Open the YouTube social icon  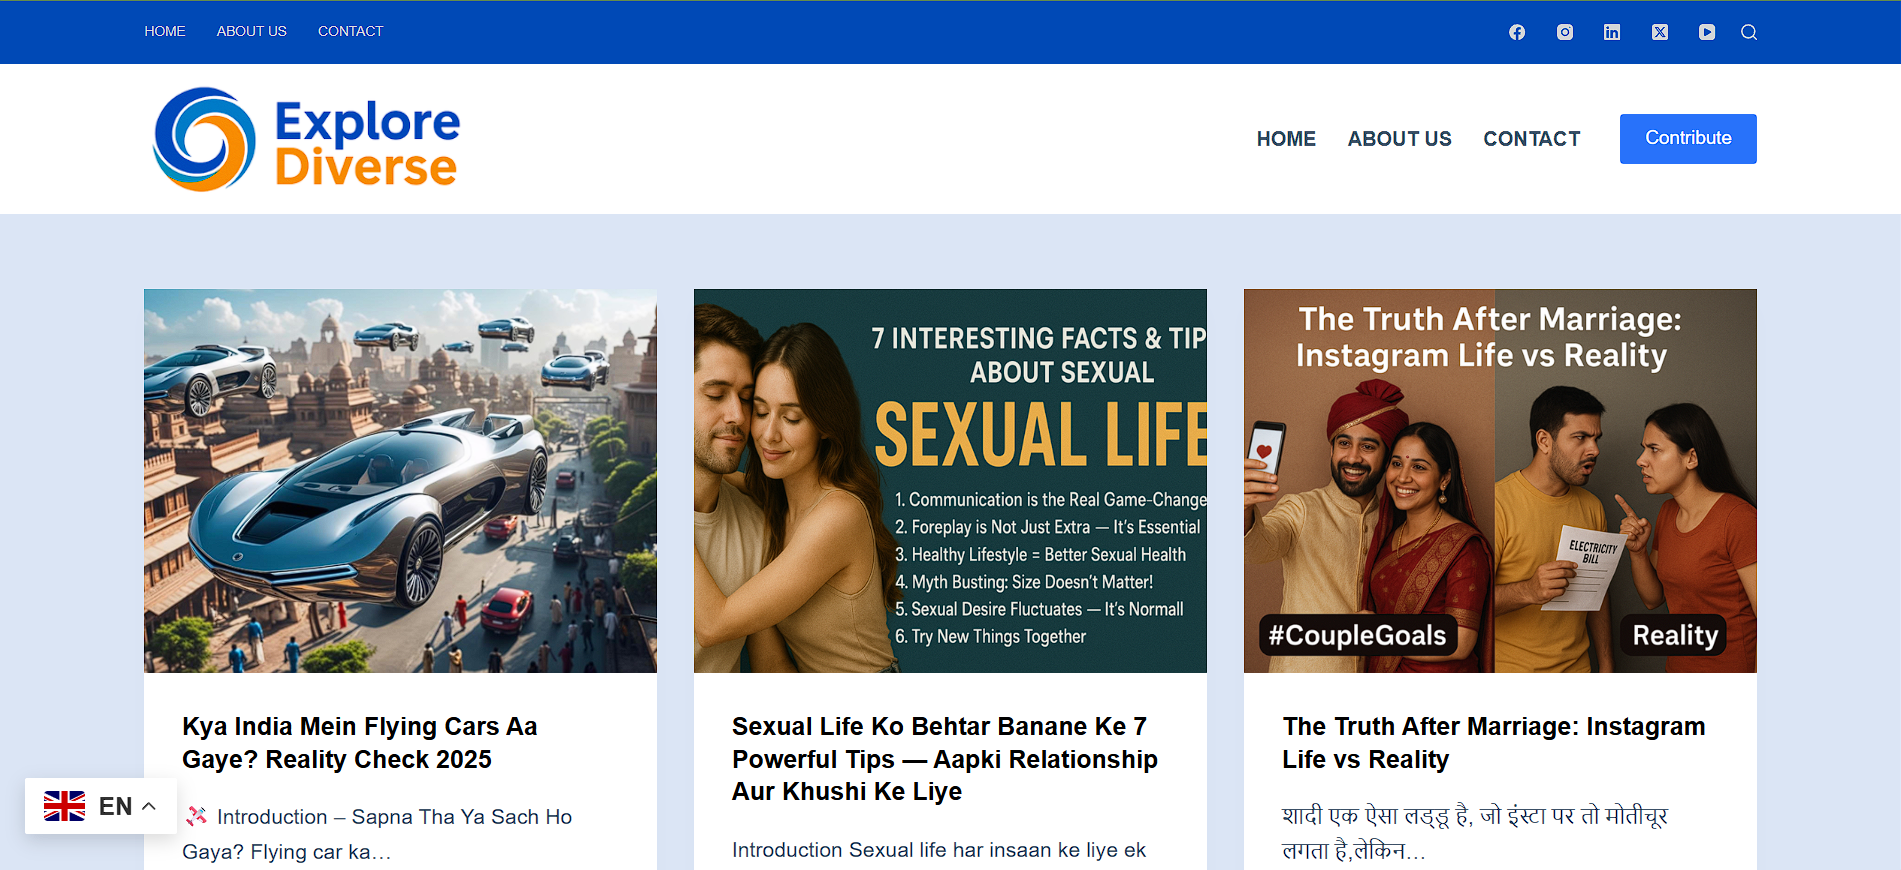[1707, 32]
